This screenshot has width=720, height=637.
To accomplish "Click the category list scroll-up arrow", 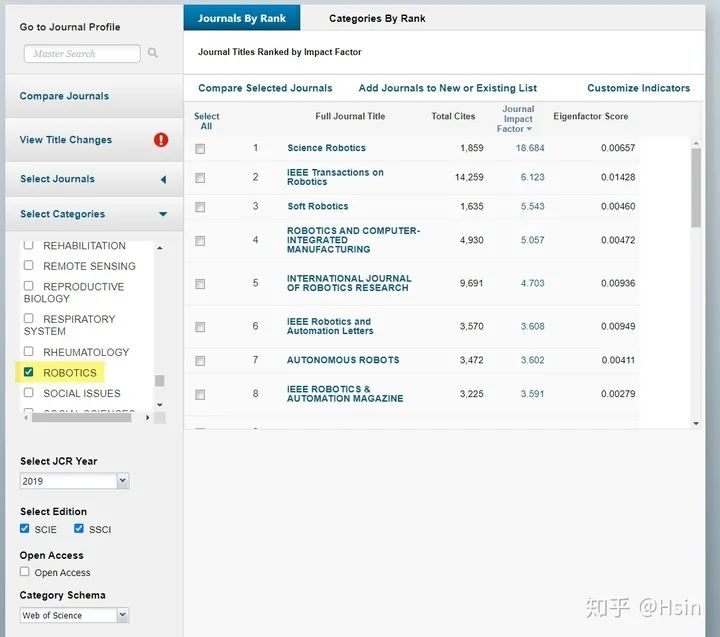I will click(160, 248).
